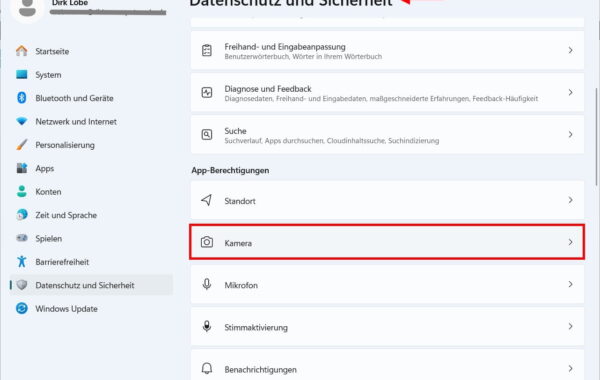Open Diagnose und Feedback settings
Image resolution: width=600 pixels, height=380 pixels.
pyautogui.click(x=387, y=92)
